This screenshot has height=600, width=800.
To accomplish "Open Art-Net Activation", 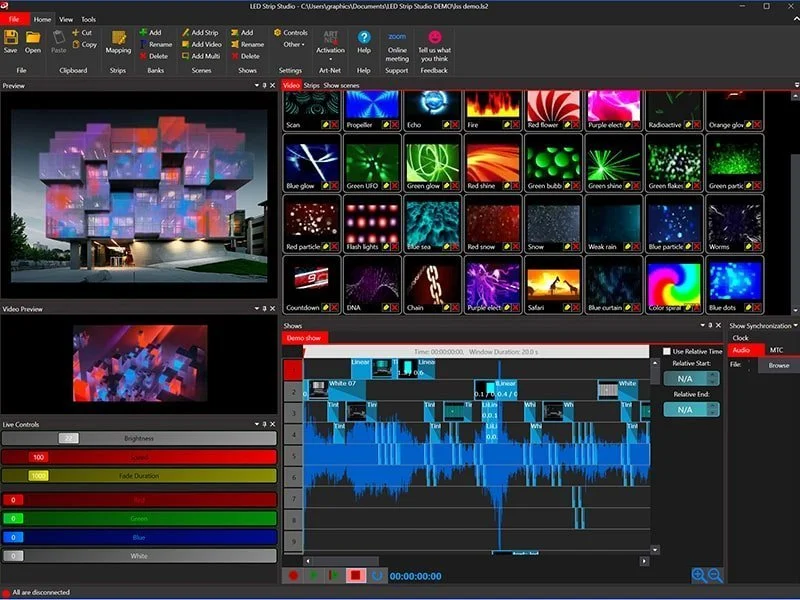I will pyautogui.click(x=330, y=40).
